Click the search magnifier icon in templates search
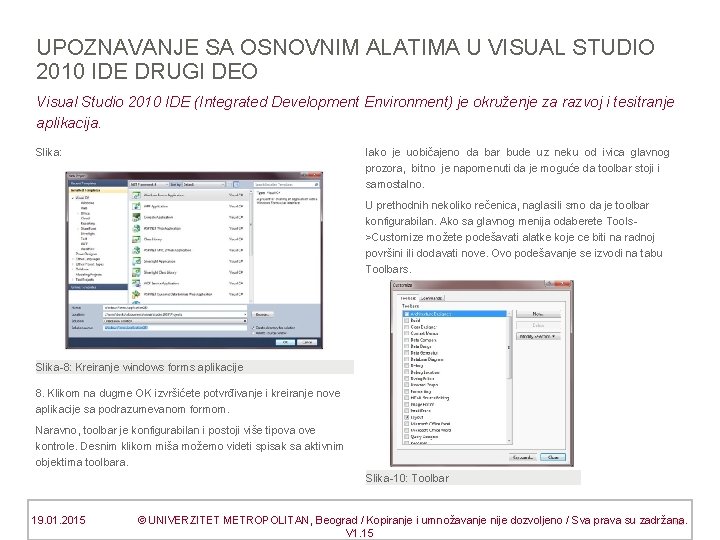Screen dimensions: 720x540 point(316,185)
